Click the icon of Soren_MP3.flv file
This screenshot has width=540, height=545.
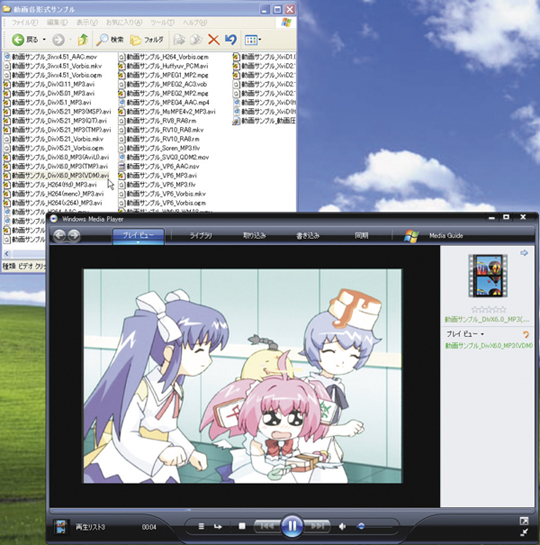[122, 148]
